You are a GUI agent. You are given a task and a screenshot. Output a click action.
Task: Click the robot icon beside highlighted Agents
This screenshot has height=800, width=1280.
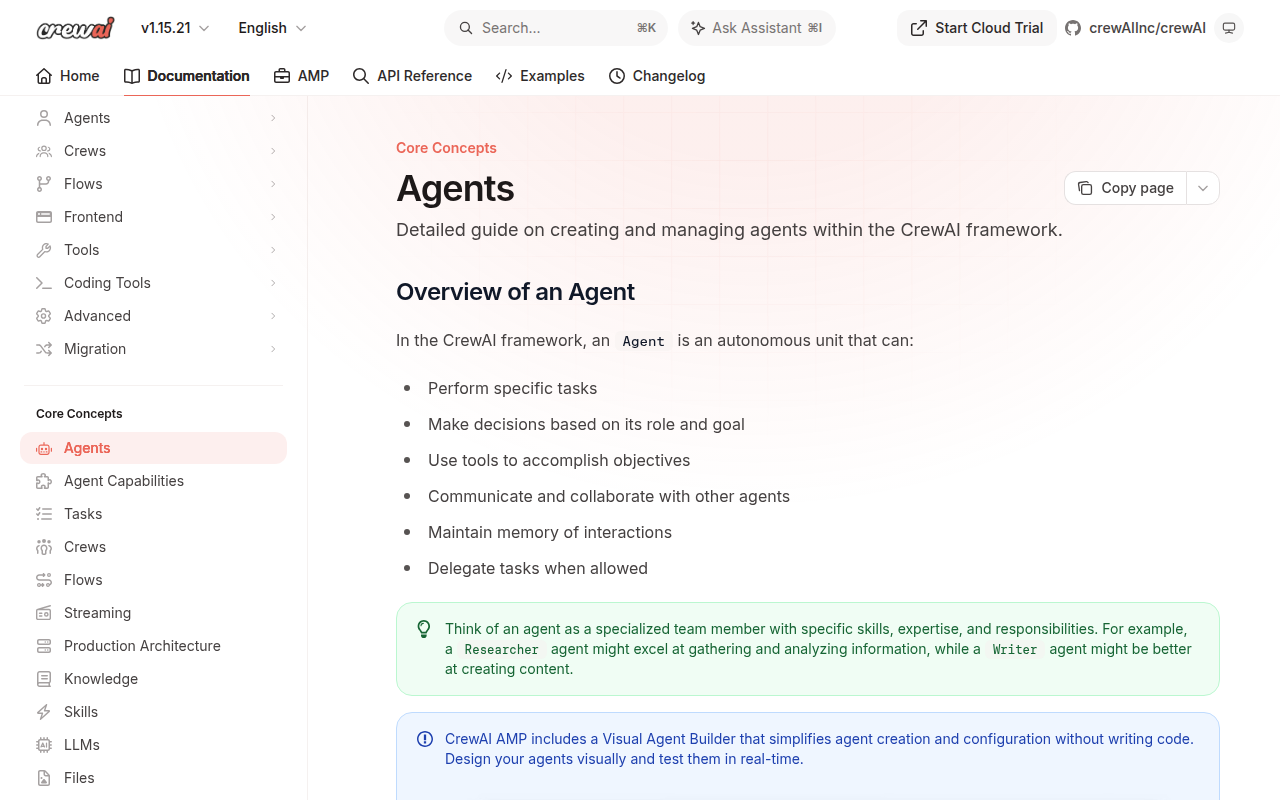click(44, 448)
